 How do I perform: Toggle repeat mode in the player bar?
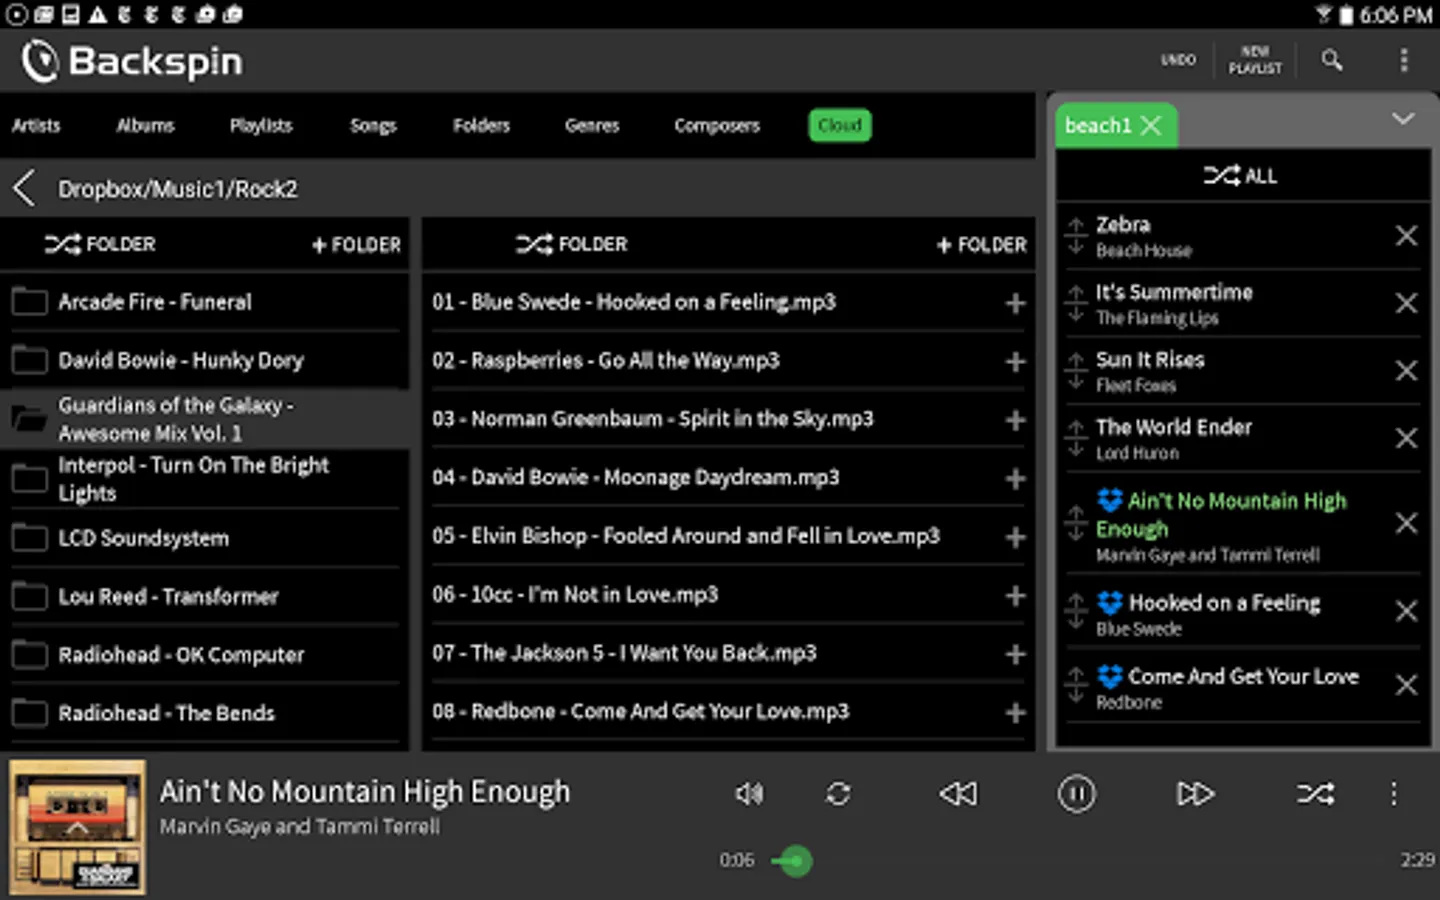[838, 794]
